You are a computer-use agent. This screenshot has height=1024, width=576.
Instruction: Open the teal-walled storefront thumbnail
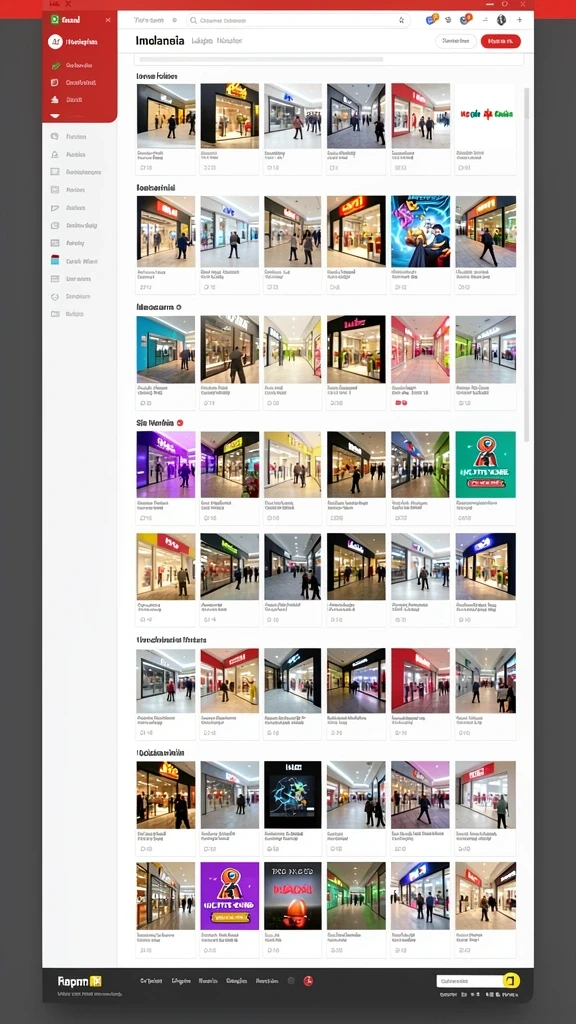pyautogui.click(x=166, y=349)
